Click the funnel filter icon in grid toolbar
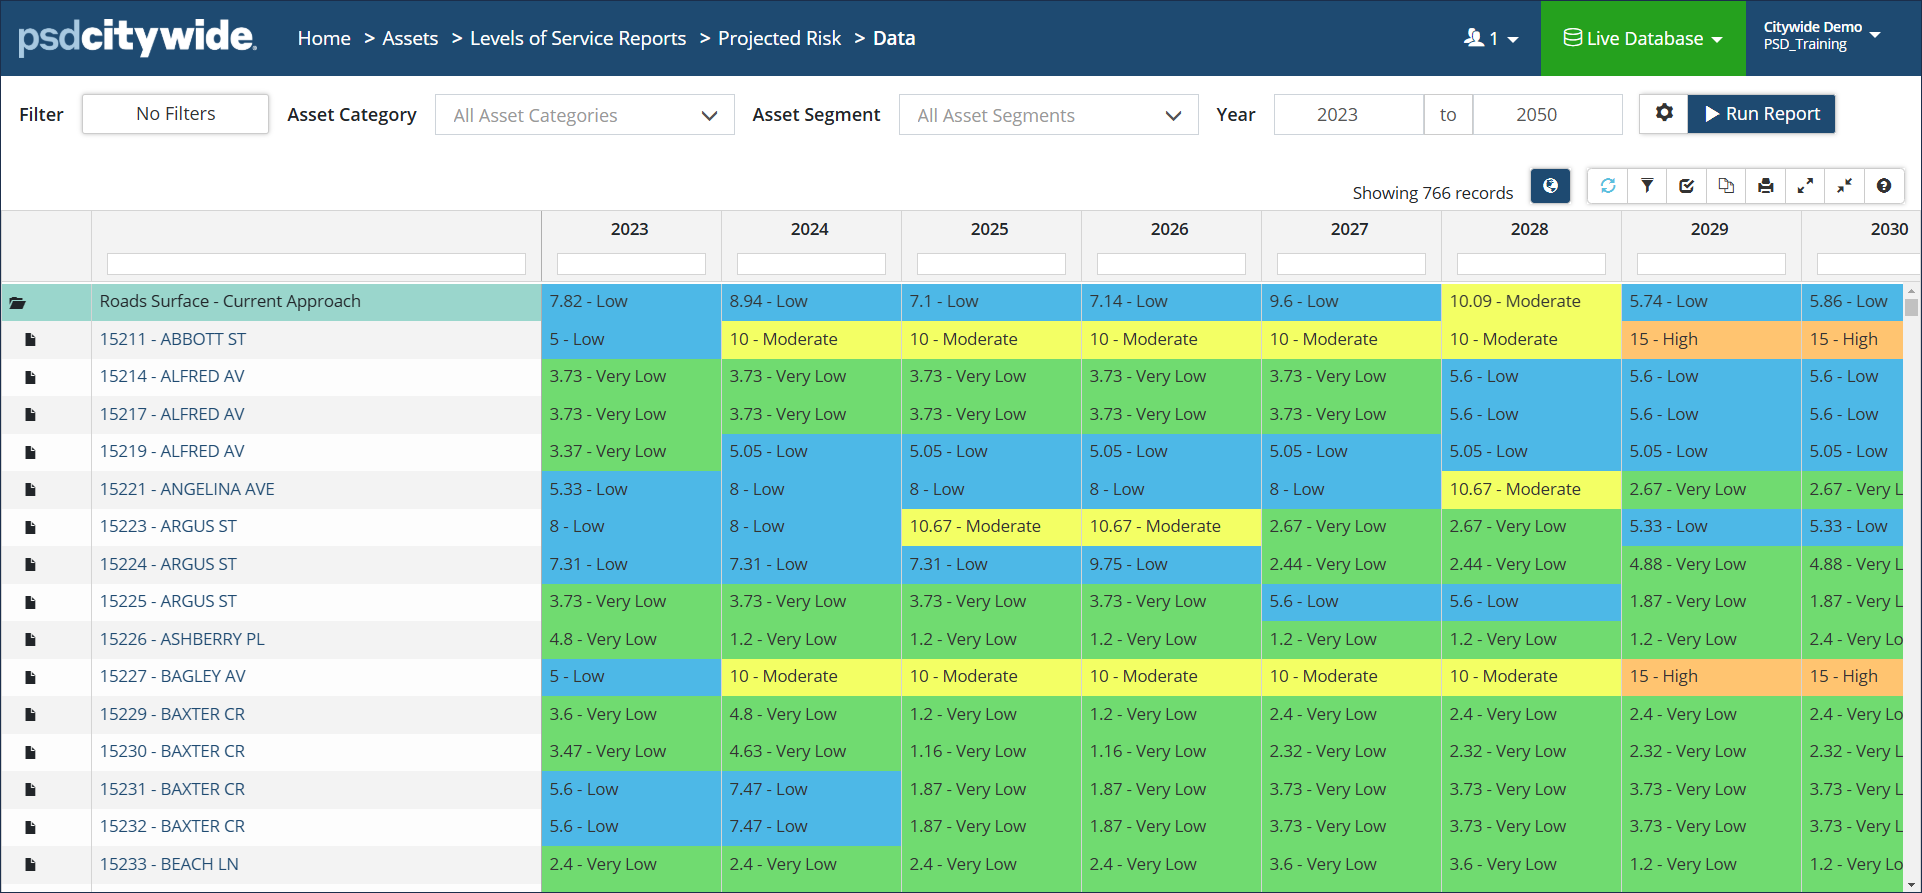Viewport: 1922px width, 893px height. [1647, 186]
